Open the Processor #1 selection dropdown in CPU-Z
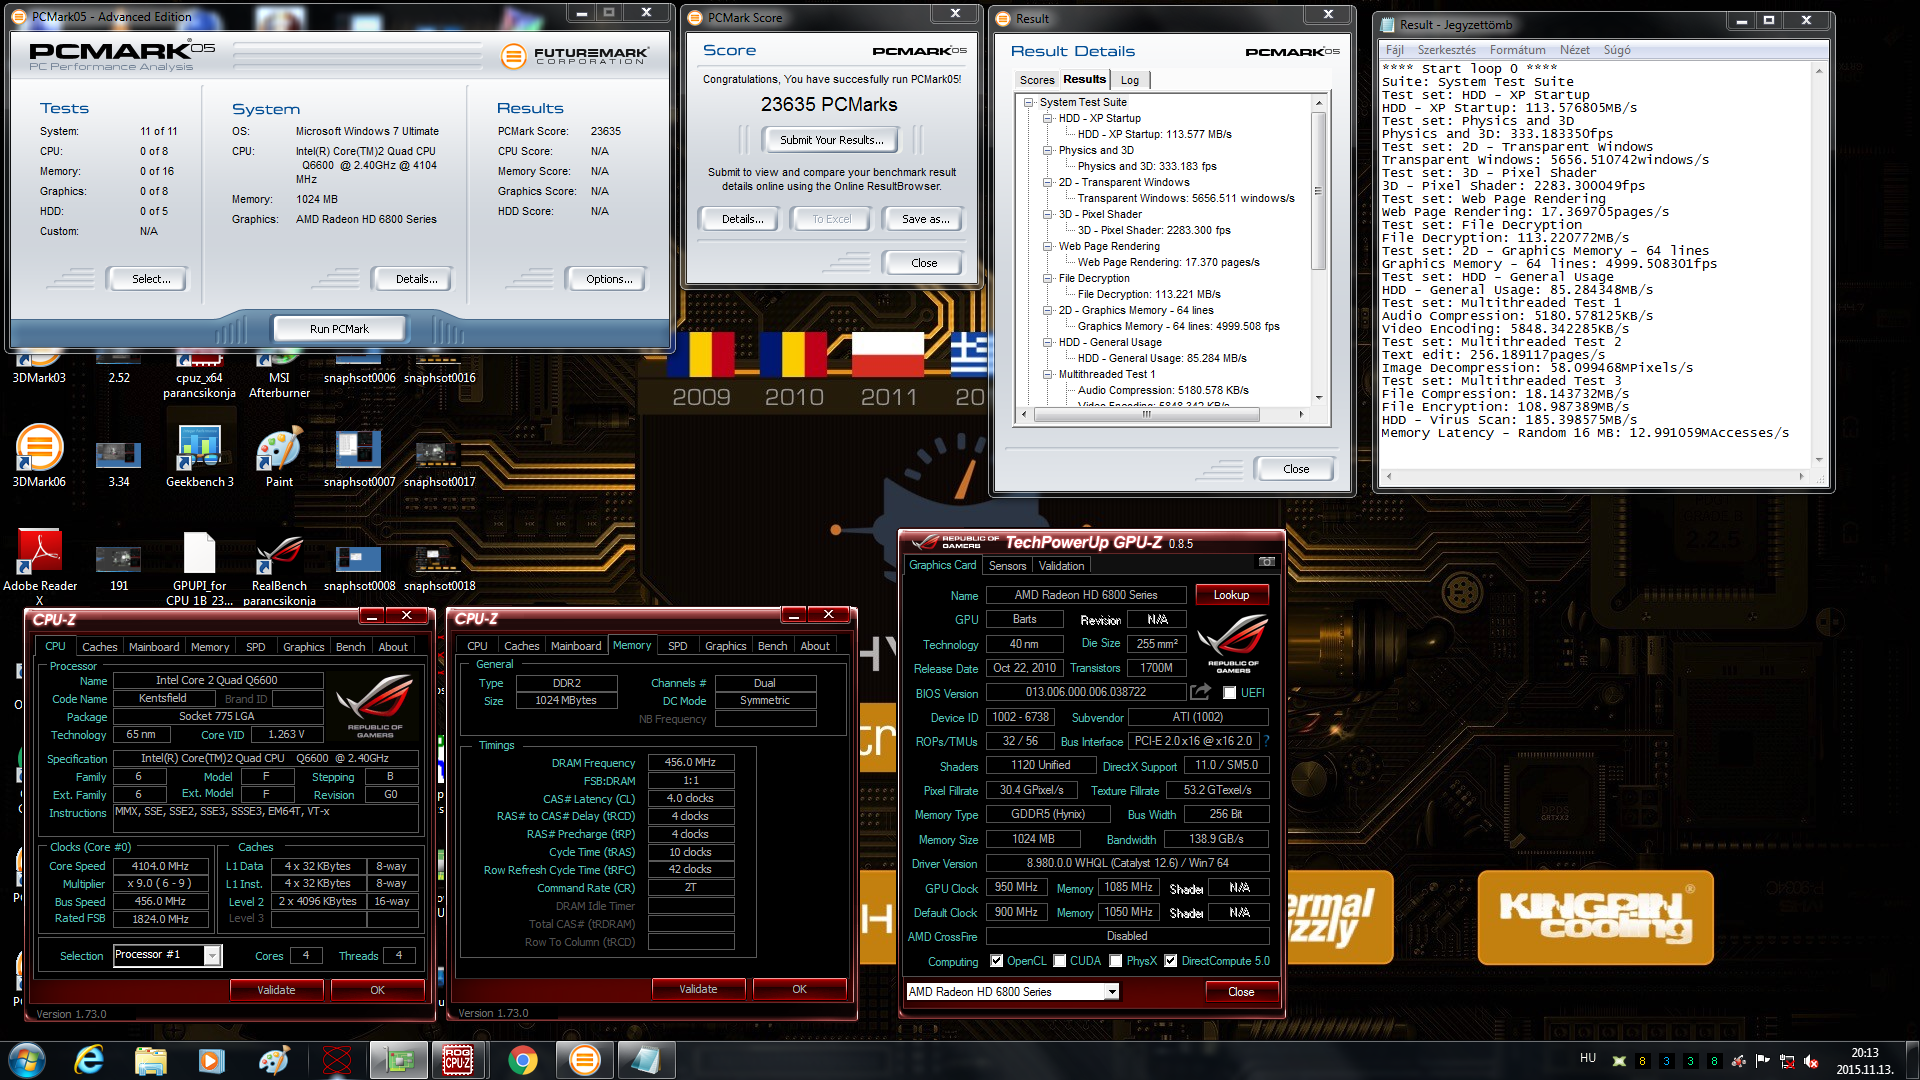The width and height of the screenshot is (1920, 1080). coord(212,955)
